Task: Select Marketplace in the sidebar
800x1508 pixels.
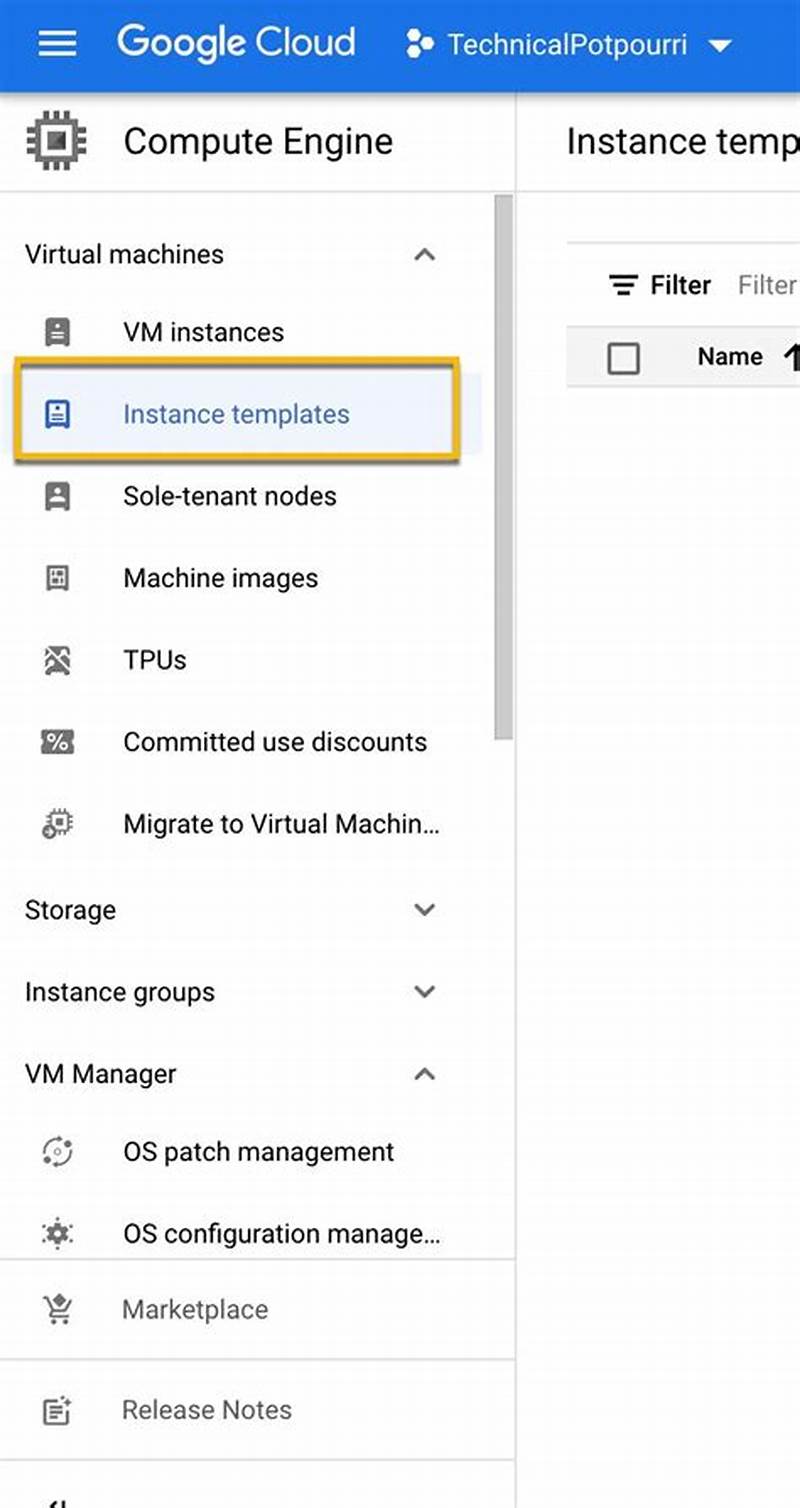Action: 194,1309
